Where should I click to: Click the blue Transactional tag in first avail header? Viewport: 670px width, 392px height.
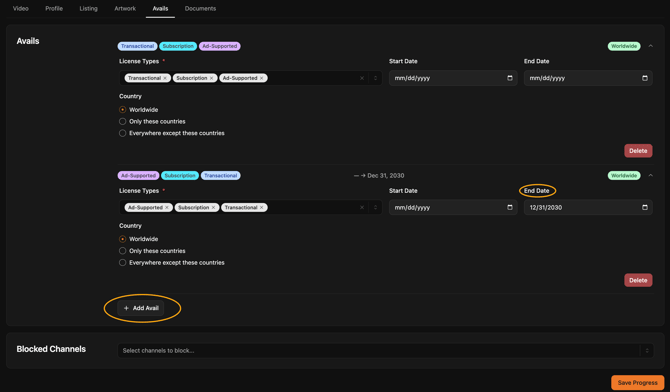(x=137, y=46)
